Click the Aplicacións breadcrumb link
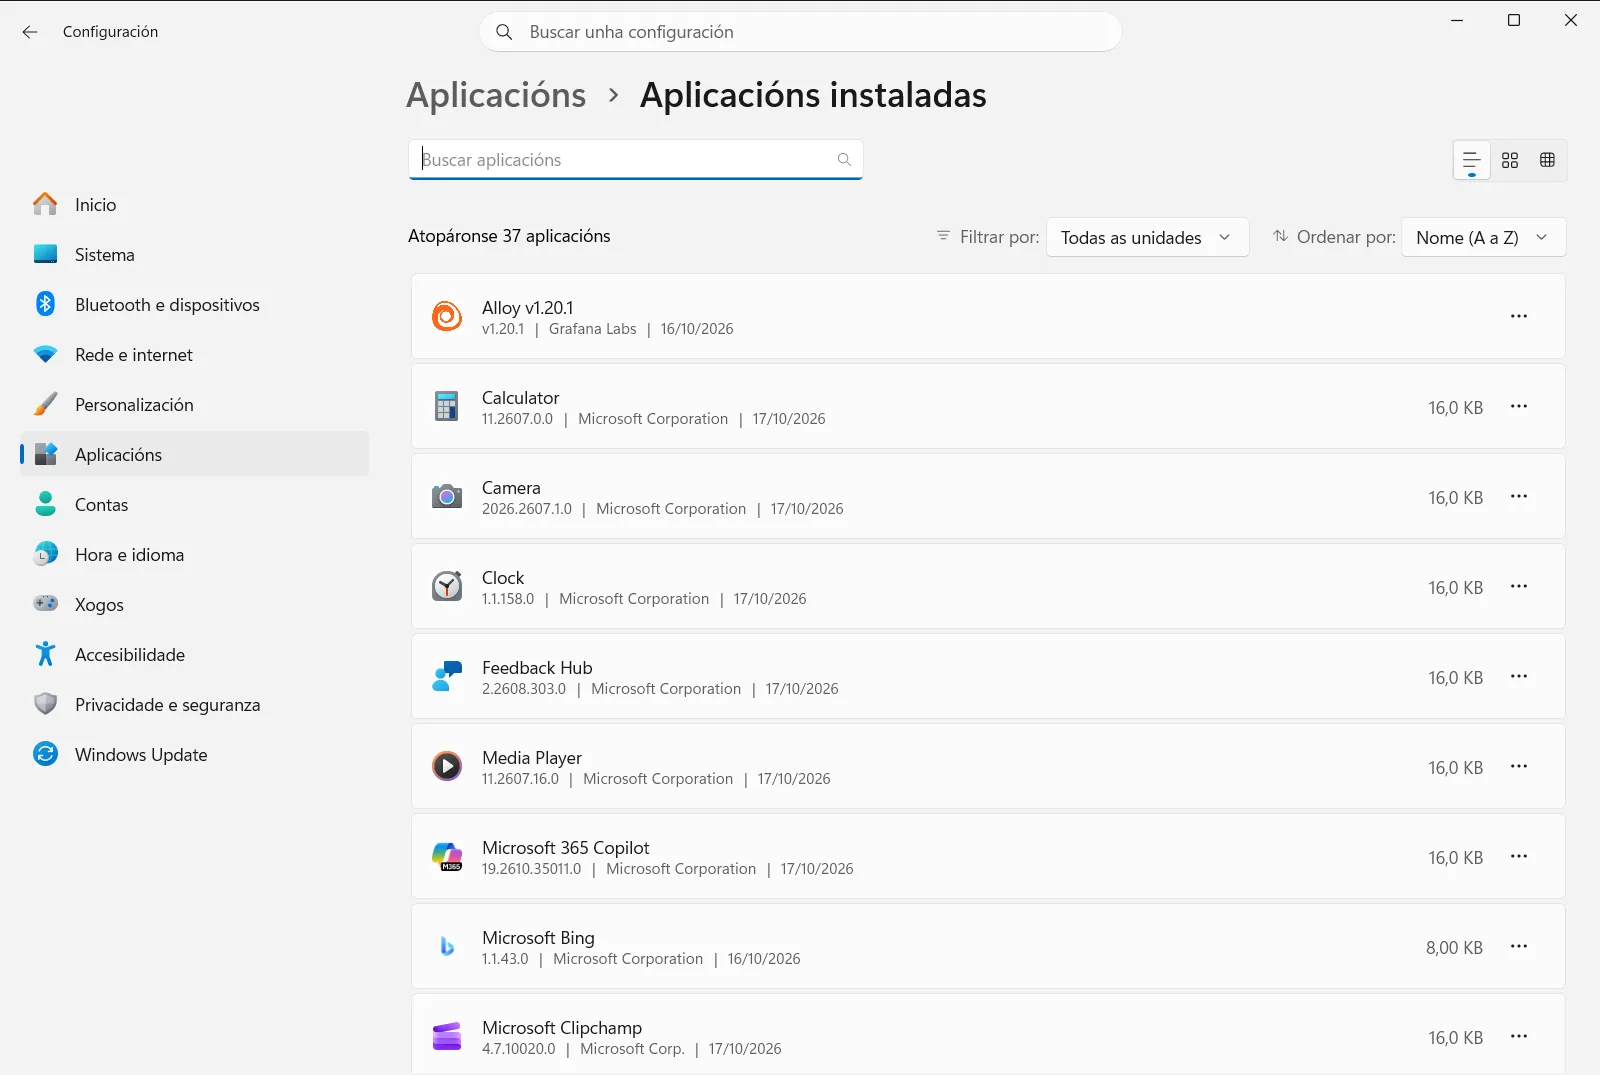1600x1075 pixels. tap(496, 95)
